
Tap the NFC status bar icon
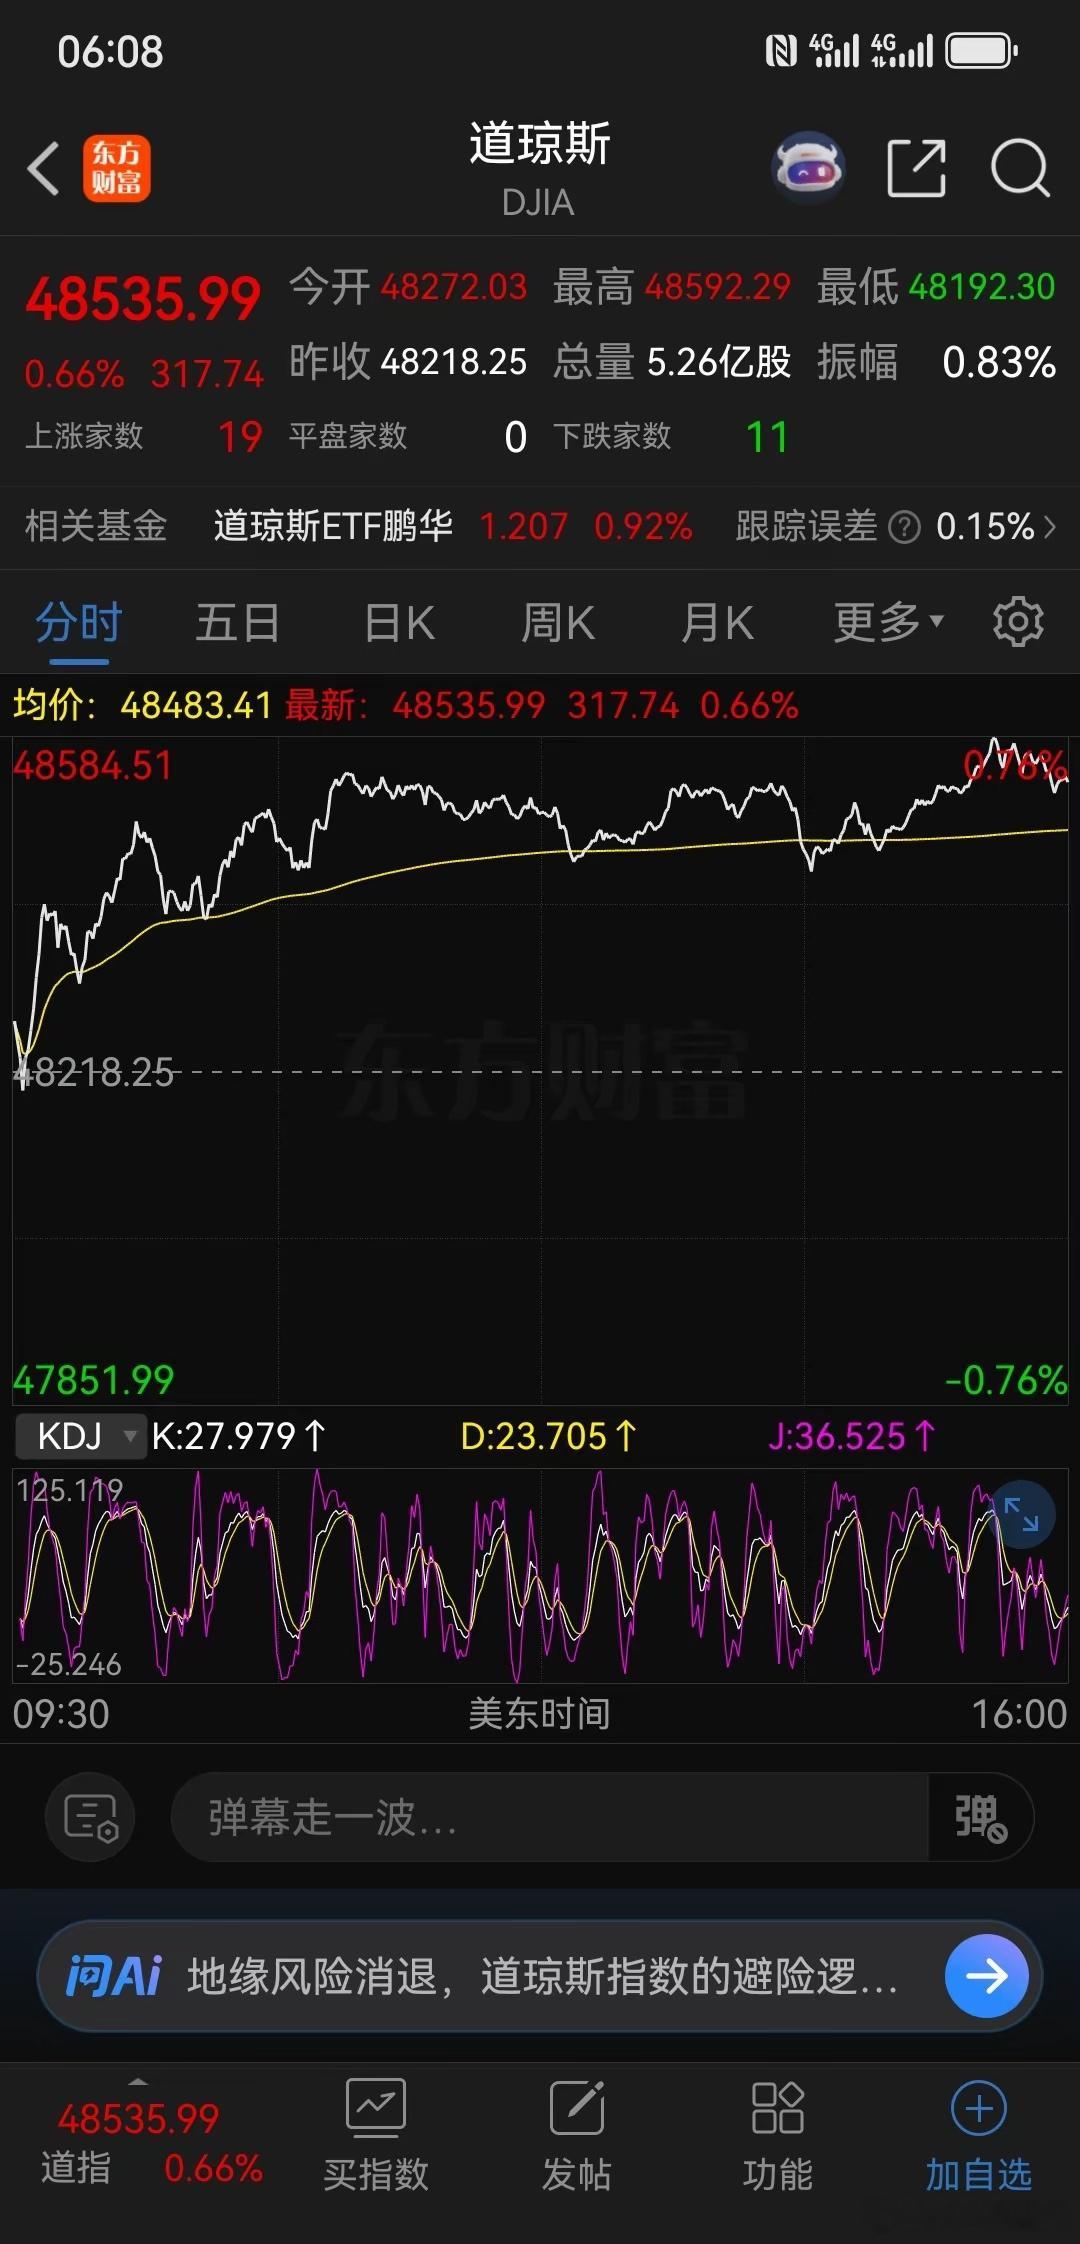tap(781, 51)
